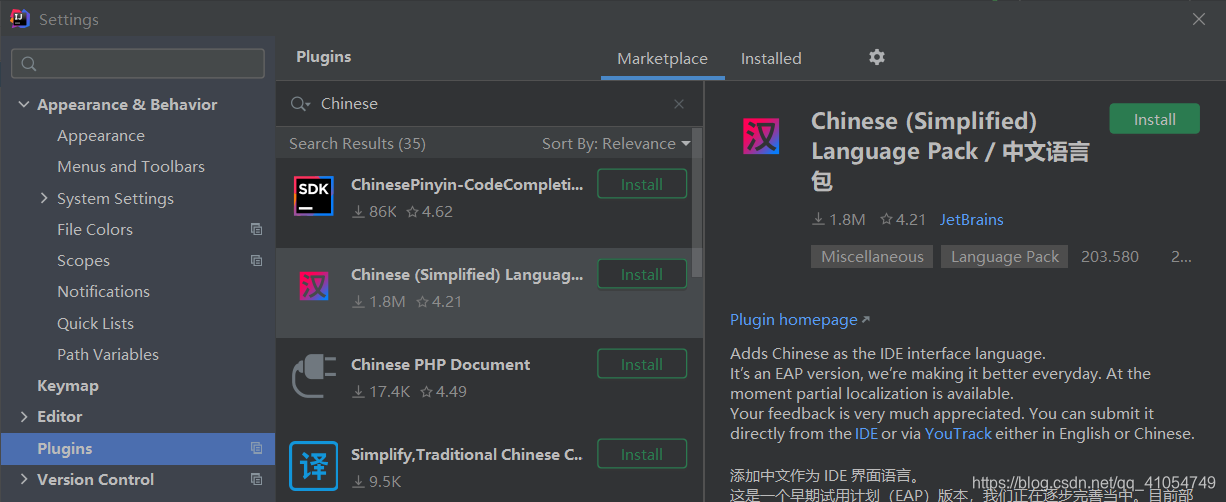Screen dimensions: 1226x502
Task: Click the Search Results (35) label
Action: click(x=357, y=143)
